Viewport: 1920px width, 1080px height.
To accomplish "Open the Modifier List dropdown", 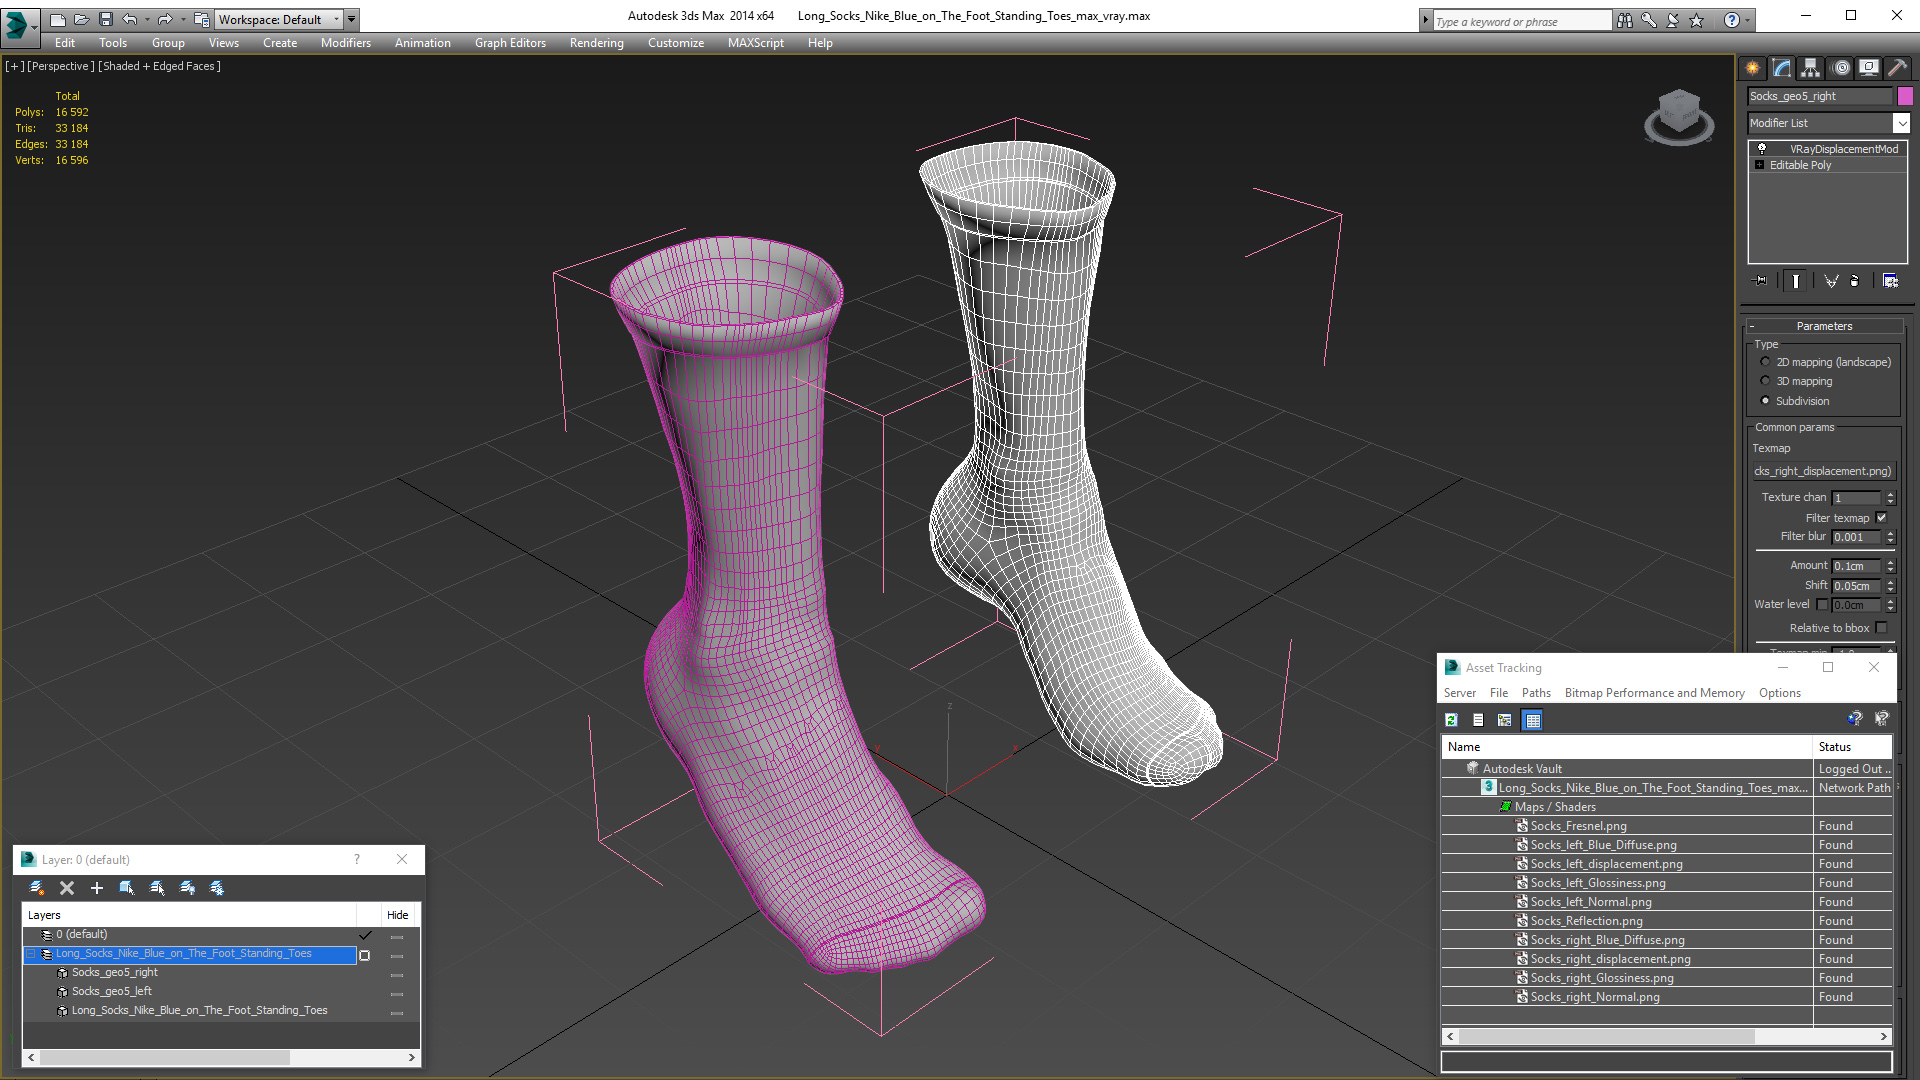I will tap(1901, 123).
